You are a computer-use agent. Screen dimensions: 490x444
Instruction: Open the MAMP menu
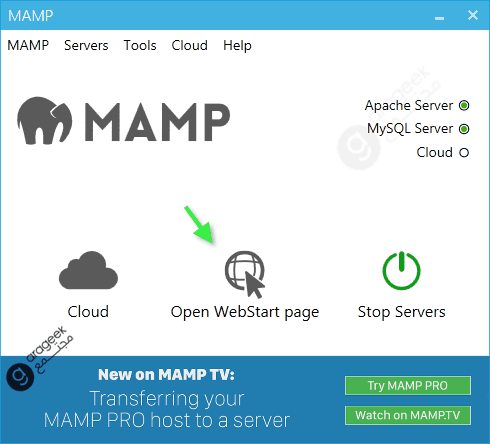(28, 45)
